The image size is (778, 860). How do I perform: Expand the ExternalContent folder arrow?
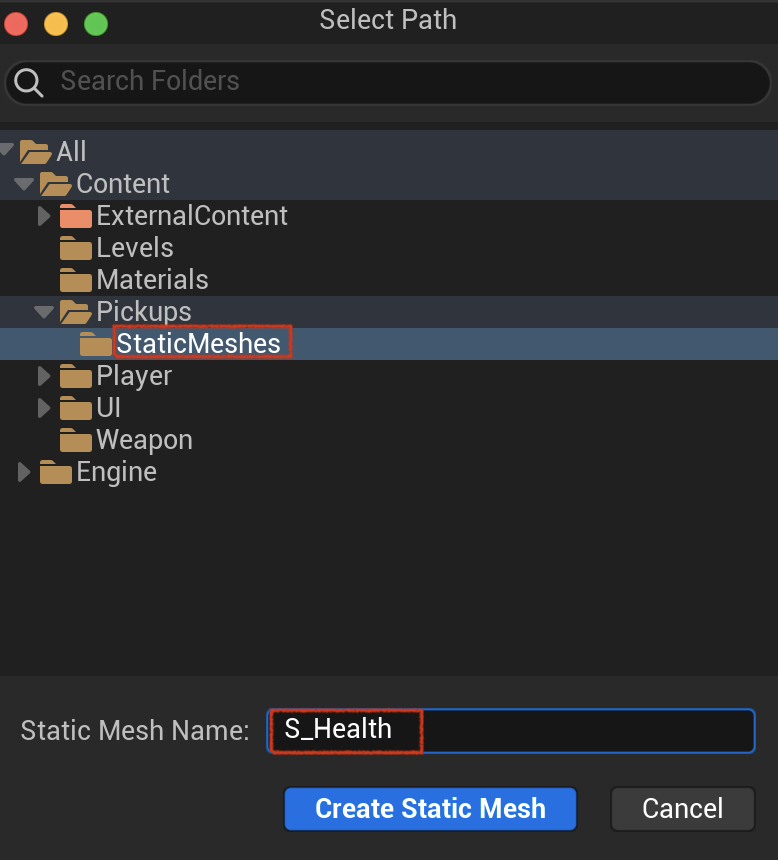tap(44, 216)
